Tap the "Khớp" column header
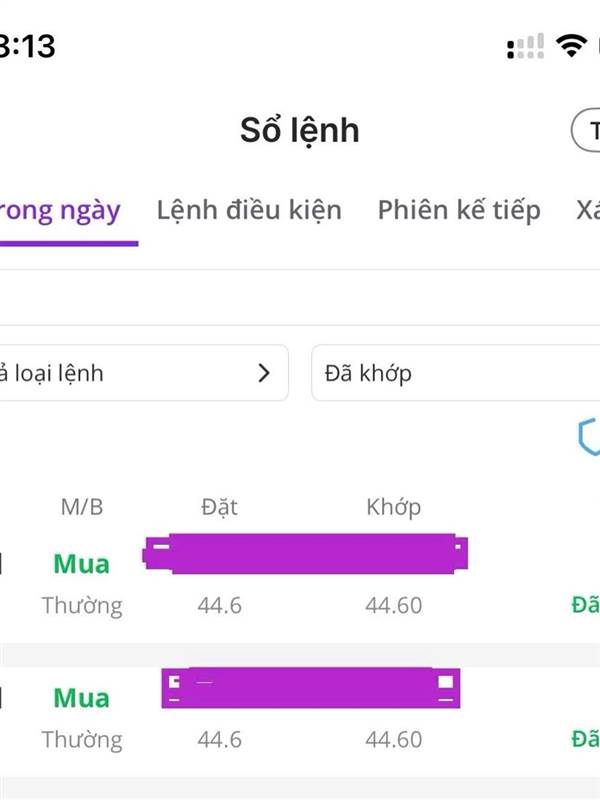This screenshot has width=600, height=800. click(393, 507)
